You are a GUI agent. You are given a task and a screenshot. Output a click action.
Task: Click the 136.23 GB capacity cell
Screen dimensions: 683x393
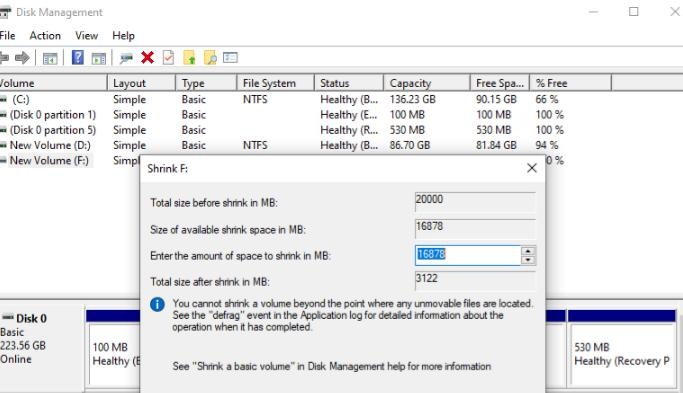(413, 99)
